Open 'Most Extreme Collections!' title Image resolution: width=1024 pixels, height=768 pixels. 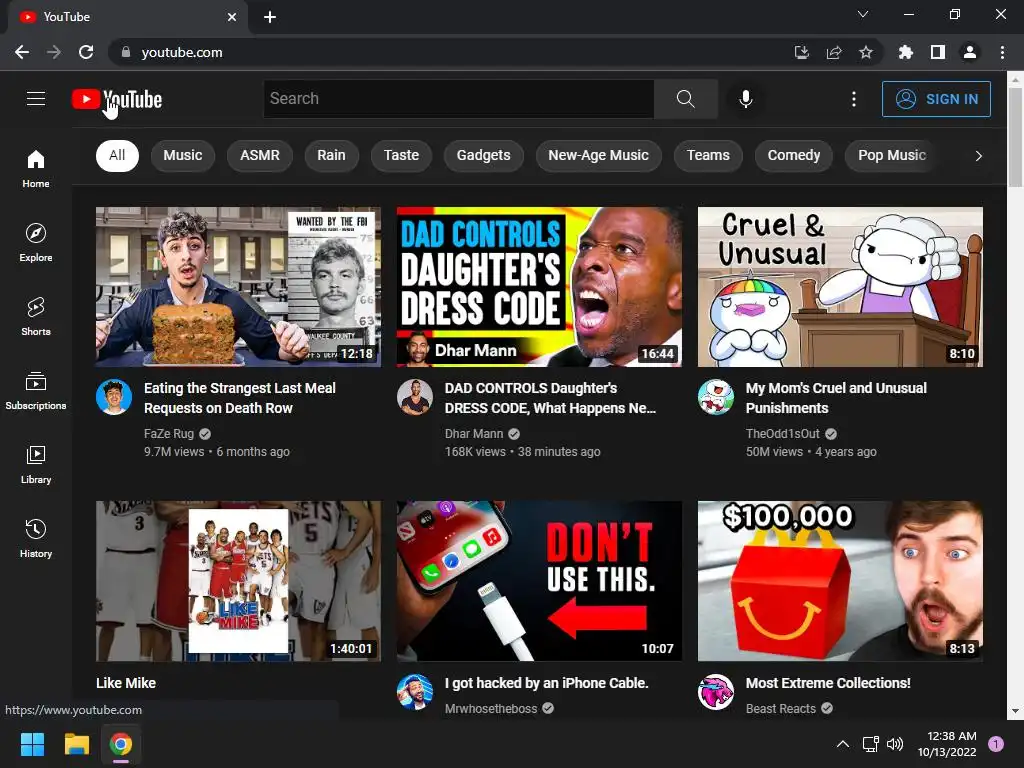[828, 683]
